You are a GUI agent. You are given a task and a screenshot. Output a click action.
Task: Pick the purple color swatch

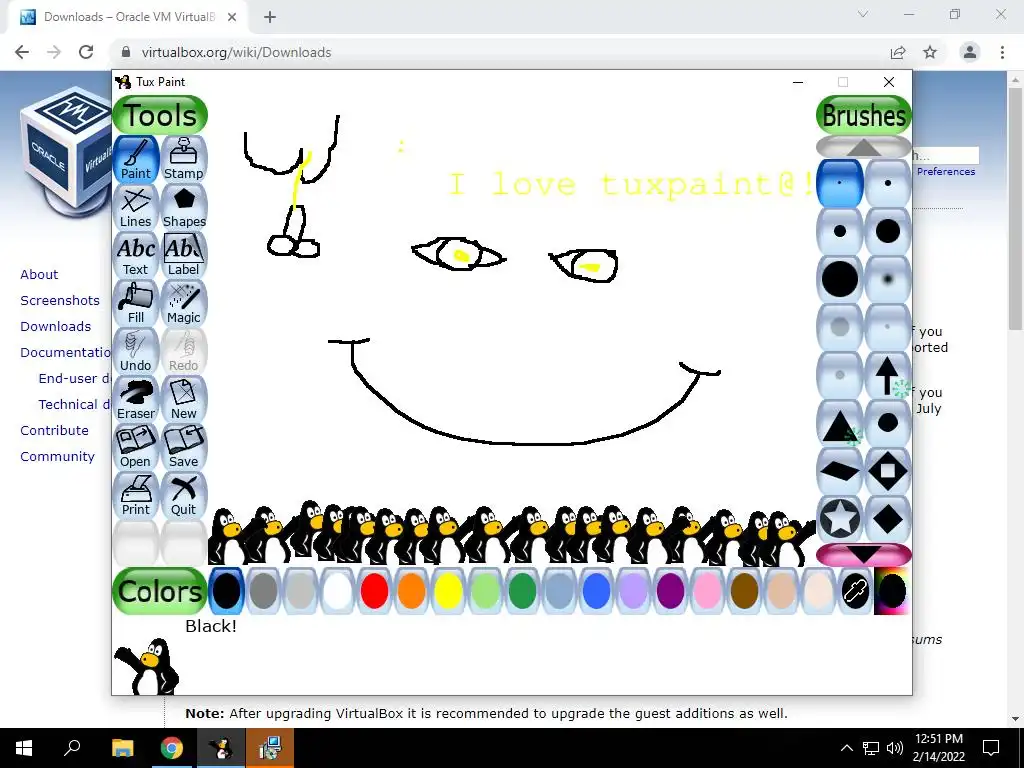tap(670, 591)
